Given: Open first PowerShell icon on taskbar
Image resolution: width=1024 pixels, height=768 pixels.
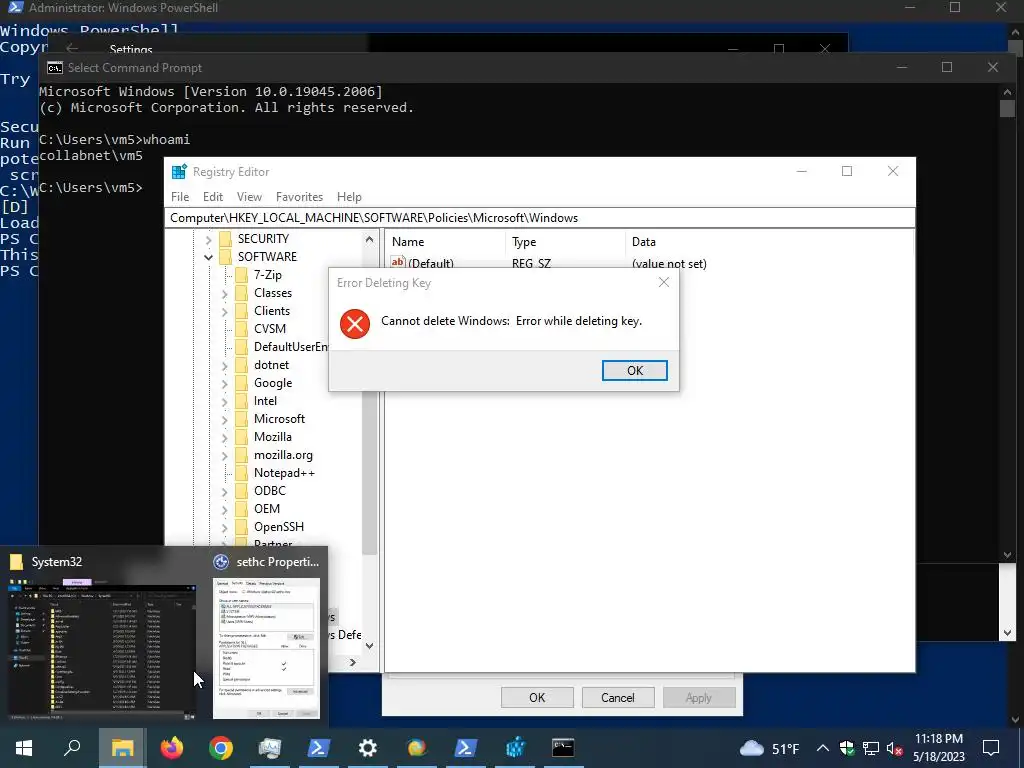Looking at the screenshot, I should pyautogui.click(x=319, y=748).
